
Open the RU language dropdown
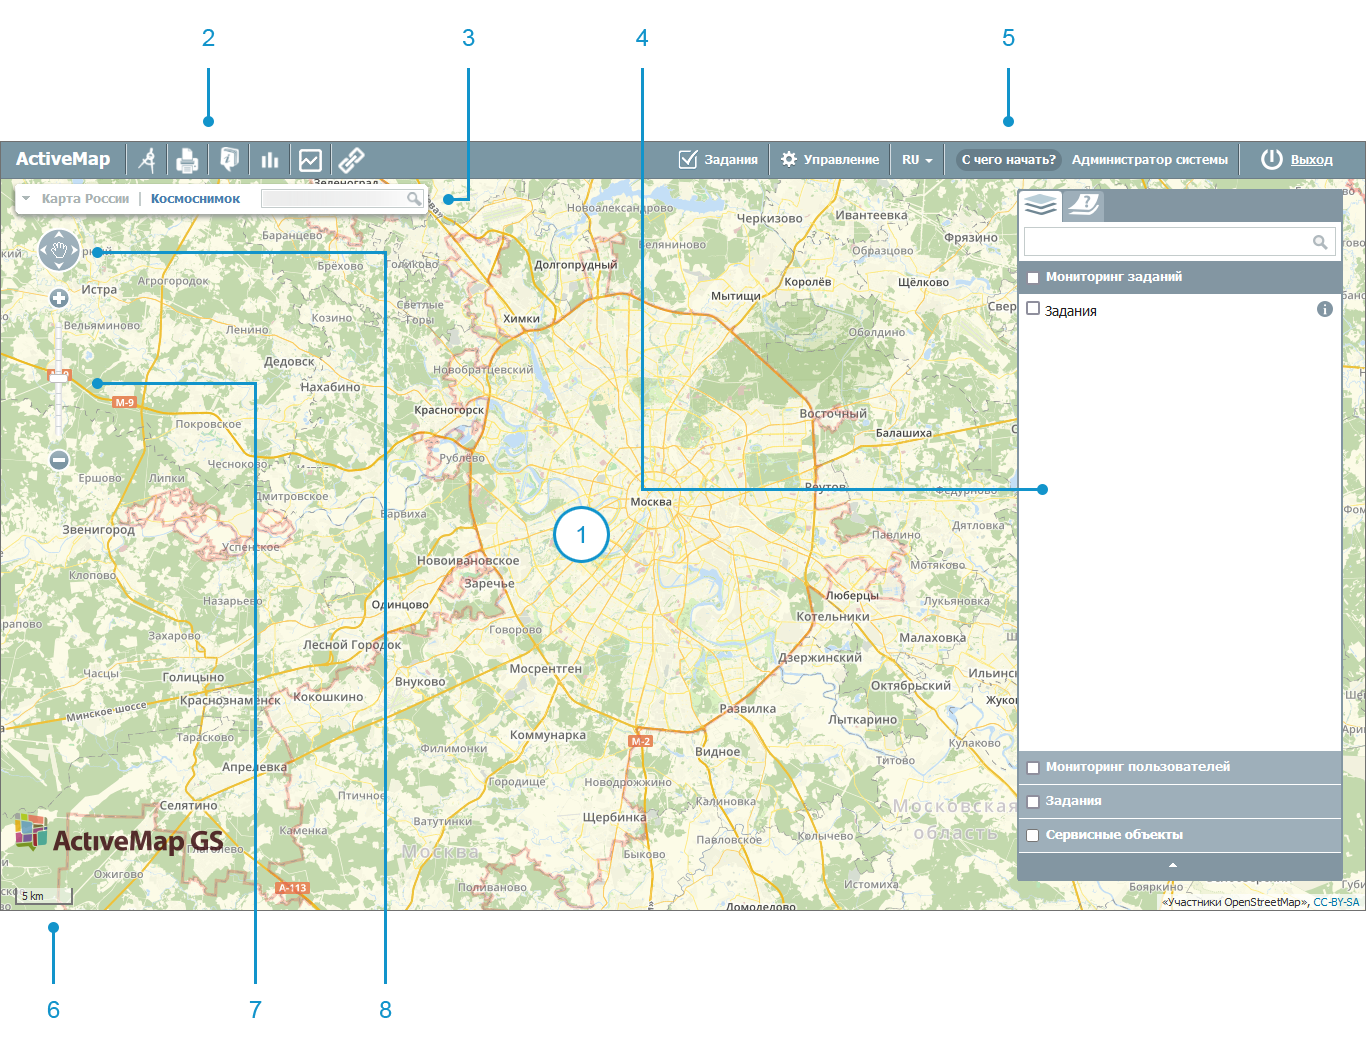click(x=917, y=160)
